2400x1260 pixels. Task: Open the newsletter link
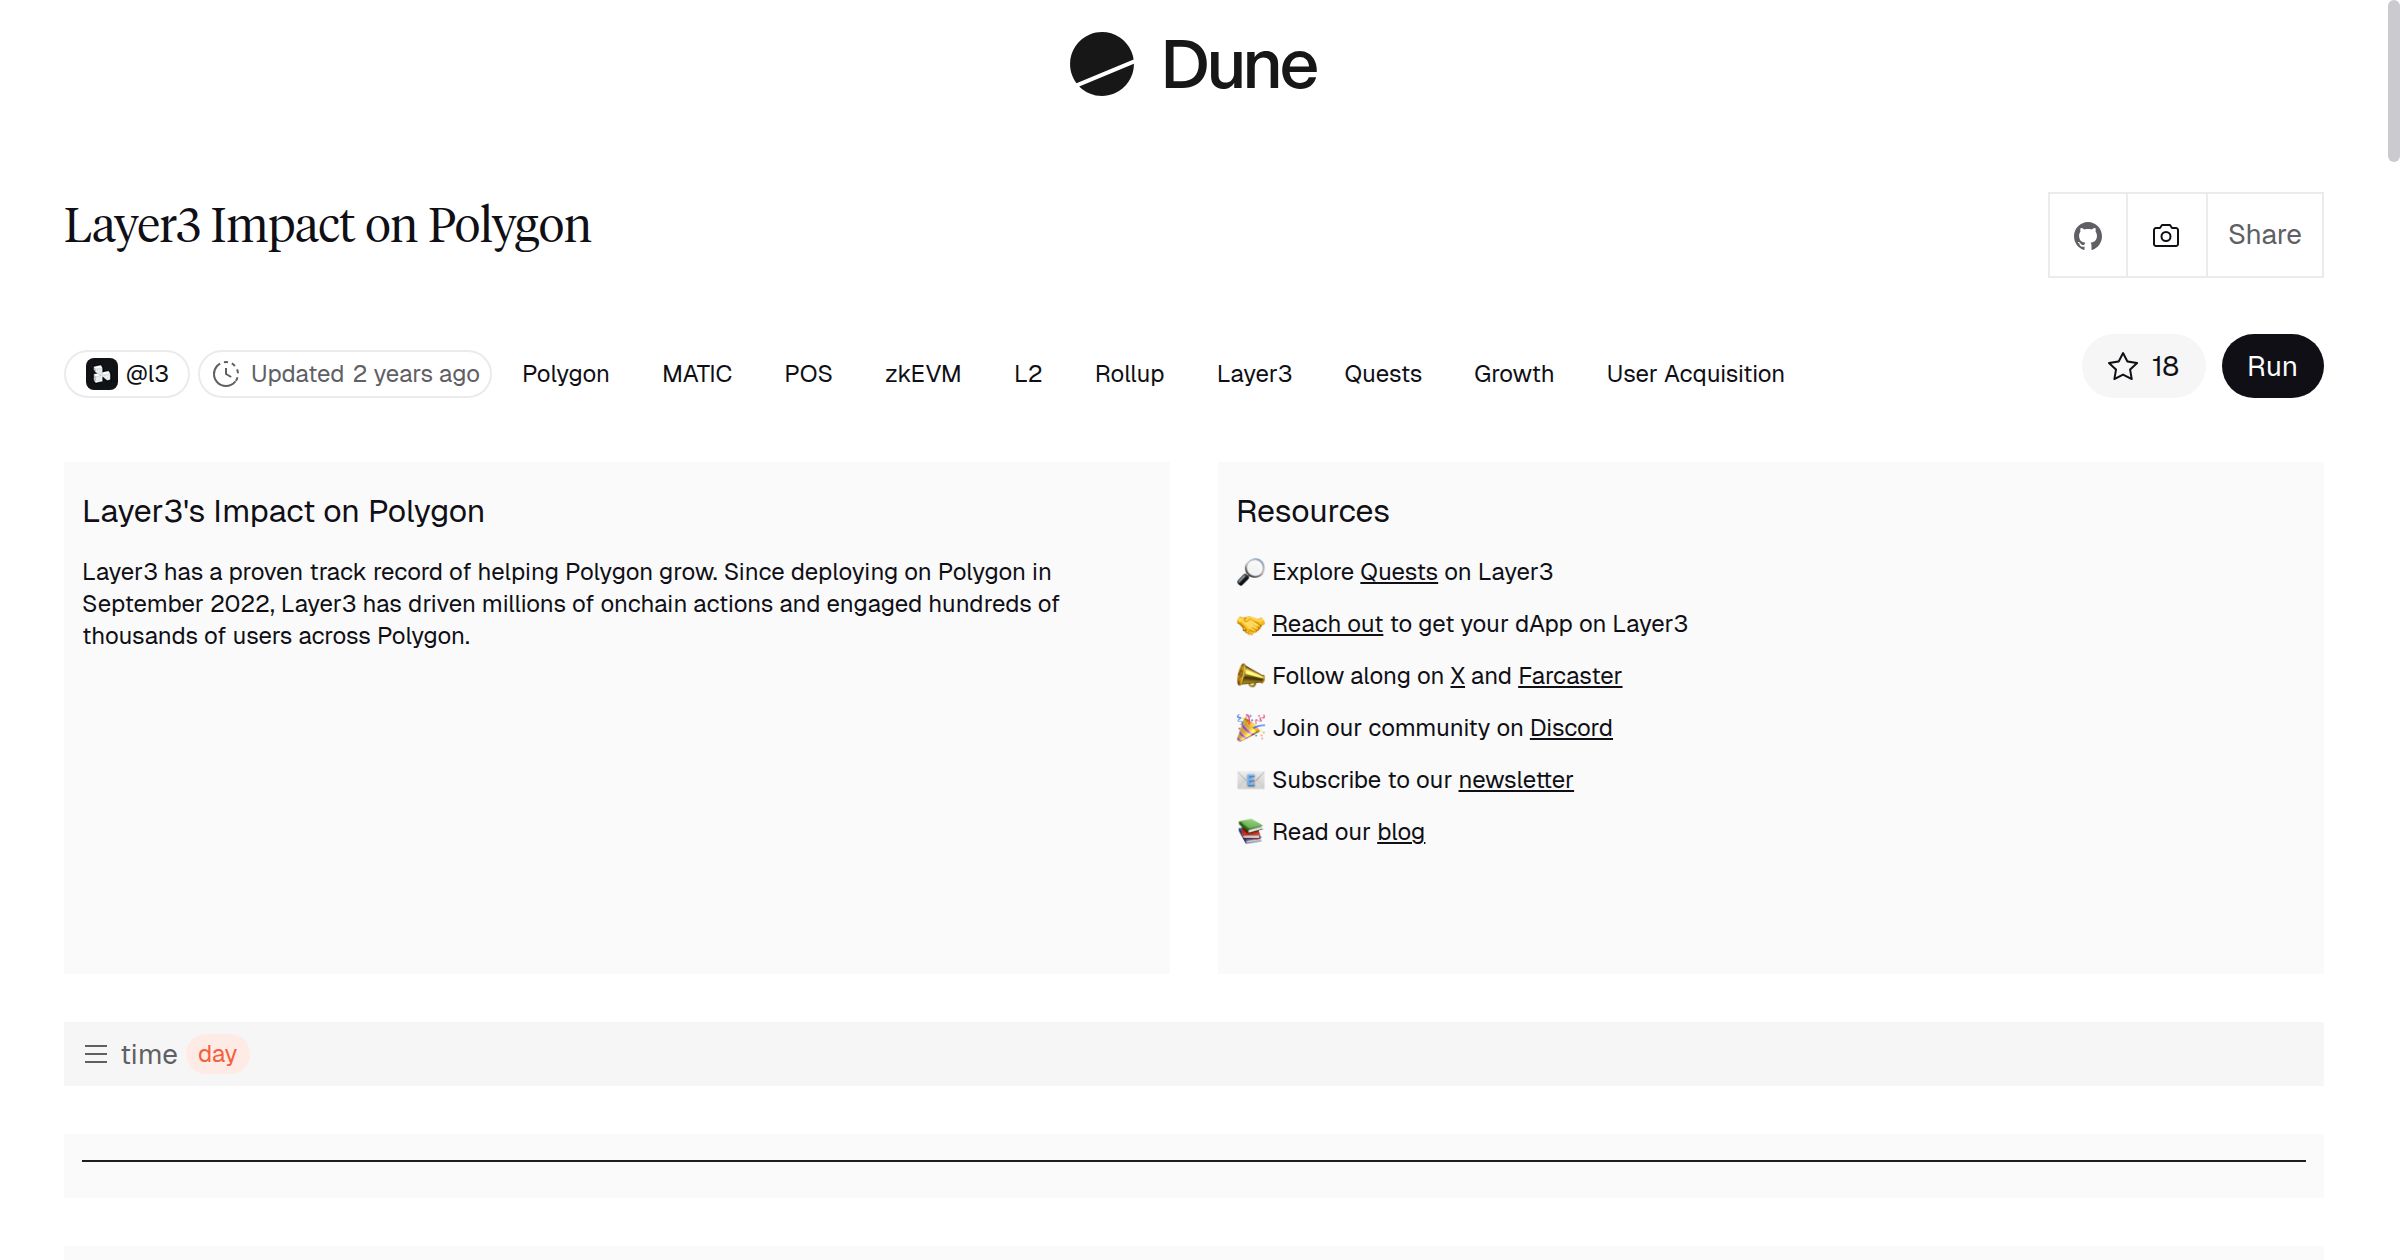point(1515,780)
